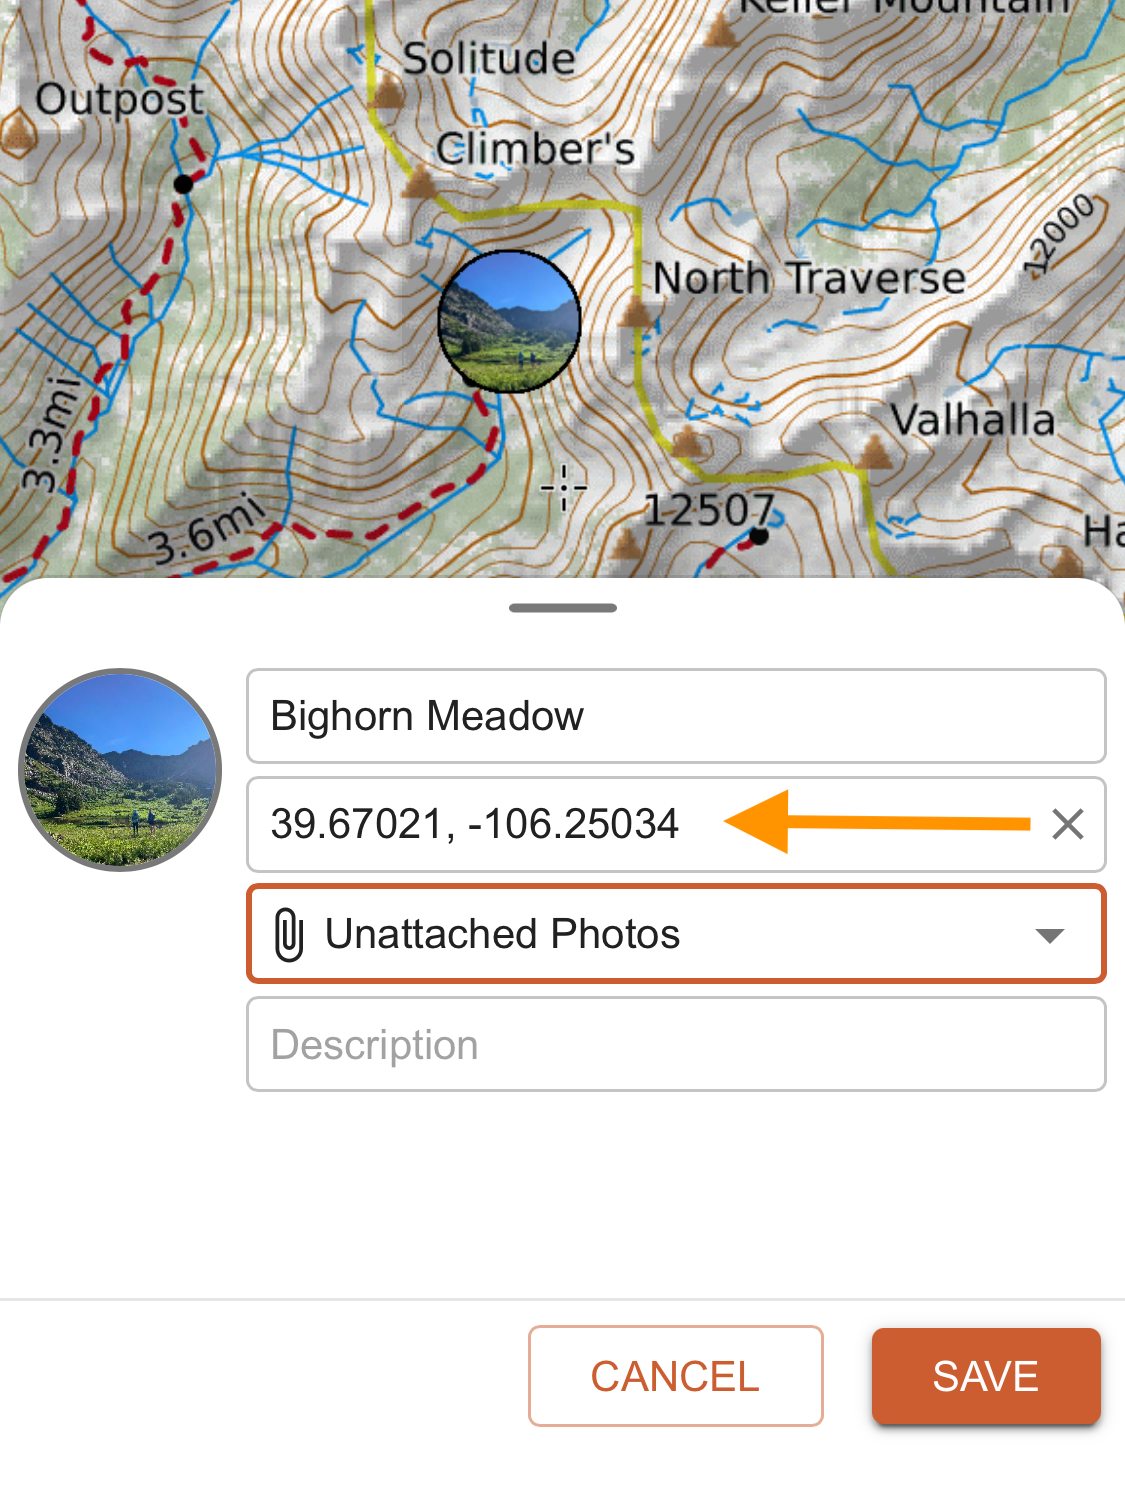
Task: Click the peak icon left of 12507
Action: point(627,544)
